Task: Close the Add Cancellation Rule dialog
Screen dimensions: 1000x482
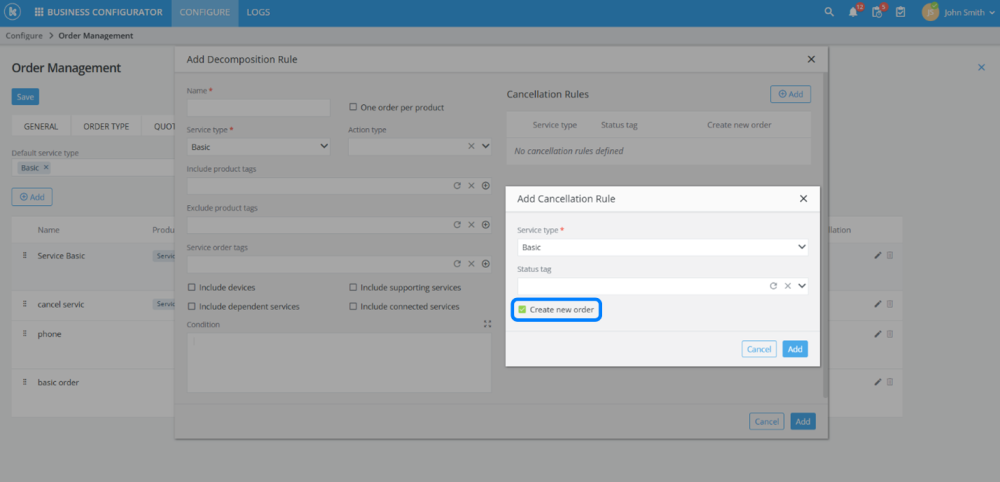Action: click(803, 199)
